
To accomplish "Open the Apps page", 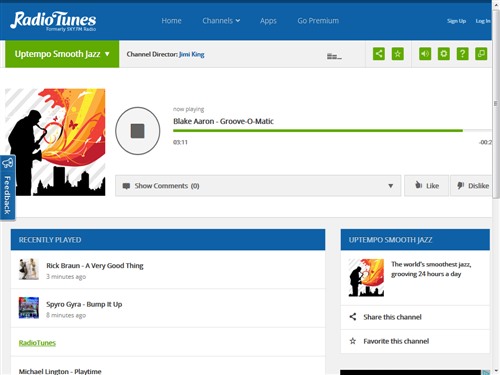I will pos(268,21).
